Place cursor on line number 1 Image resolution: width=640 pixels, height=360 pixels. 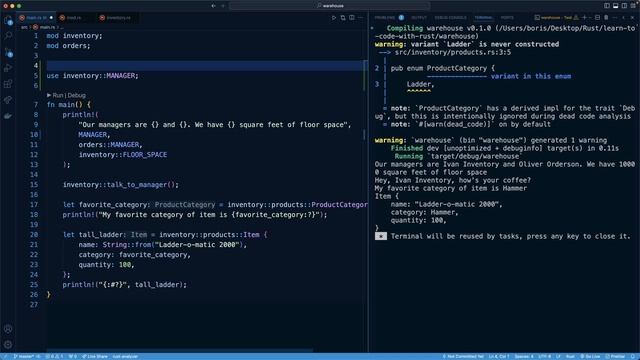36,36
